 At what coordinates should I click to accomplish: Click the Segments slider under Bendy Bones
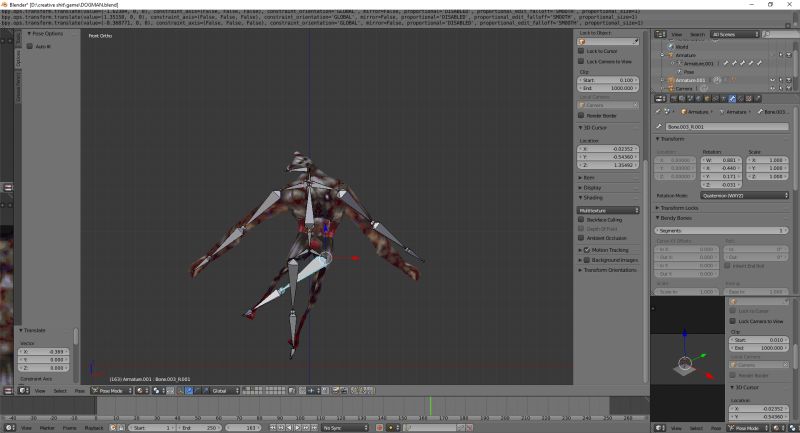click(x=722, y=230)
